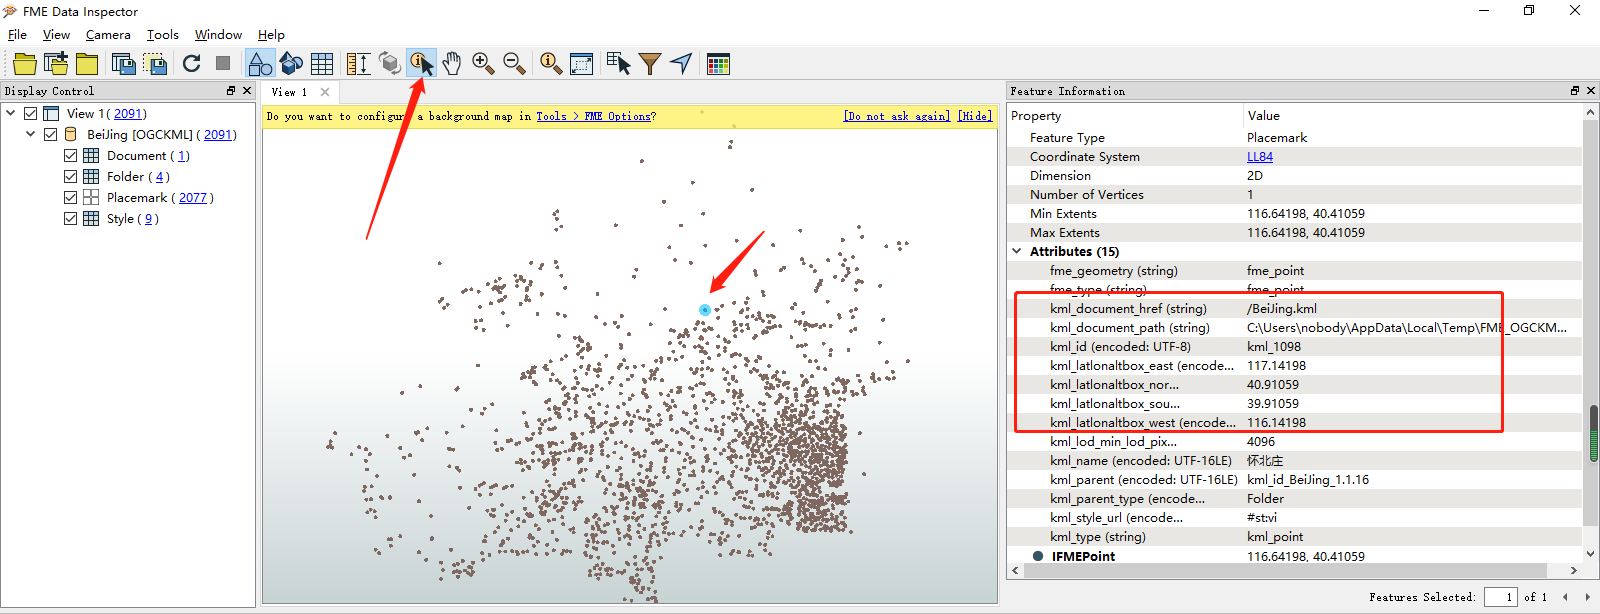Click the LL84 coordinate system link
The image size is (1600, 614).
tap(1260, 157)
